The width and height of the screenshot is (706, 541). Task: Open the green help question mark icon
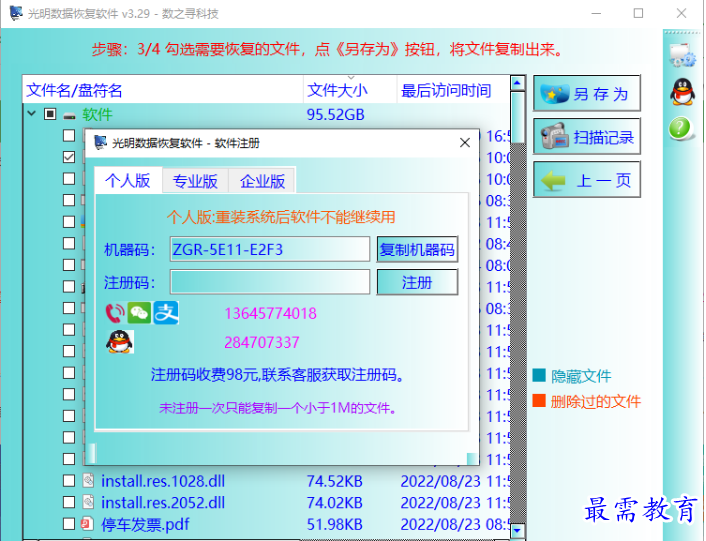680,128
